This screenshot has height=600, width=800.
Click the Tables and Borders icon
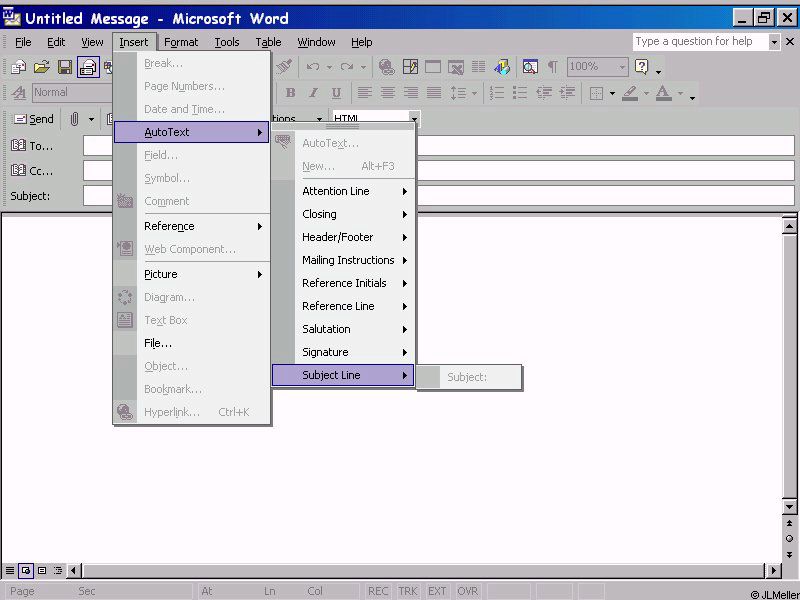410,67
